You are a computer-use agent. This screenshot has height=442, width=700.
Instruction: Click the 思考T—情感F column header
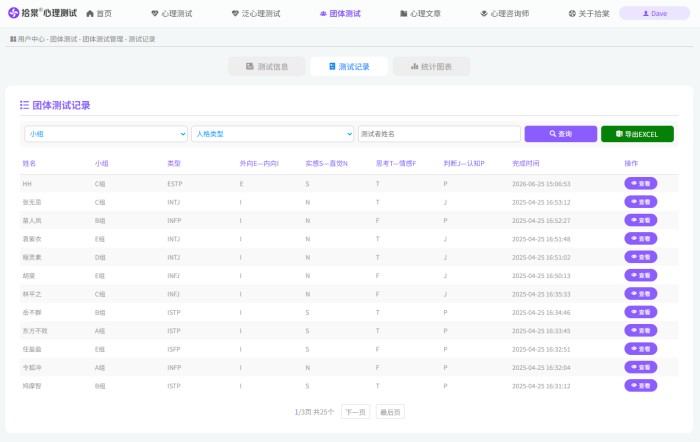(x=396, y=163)
